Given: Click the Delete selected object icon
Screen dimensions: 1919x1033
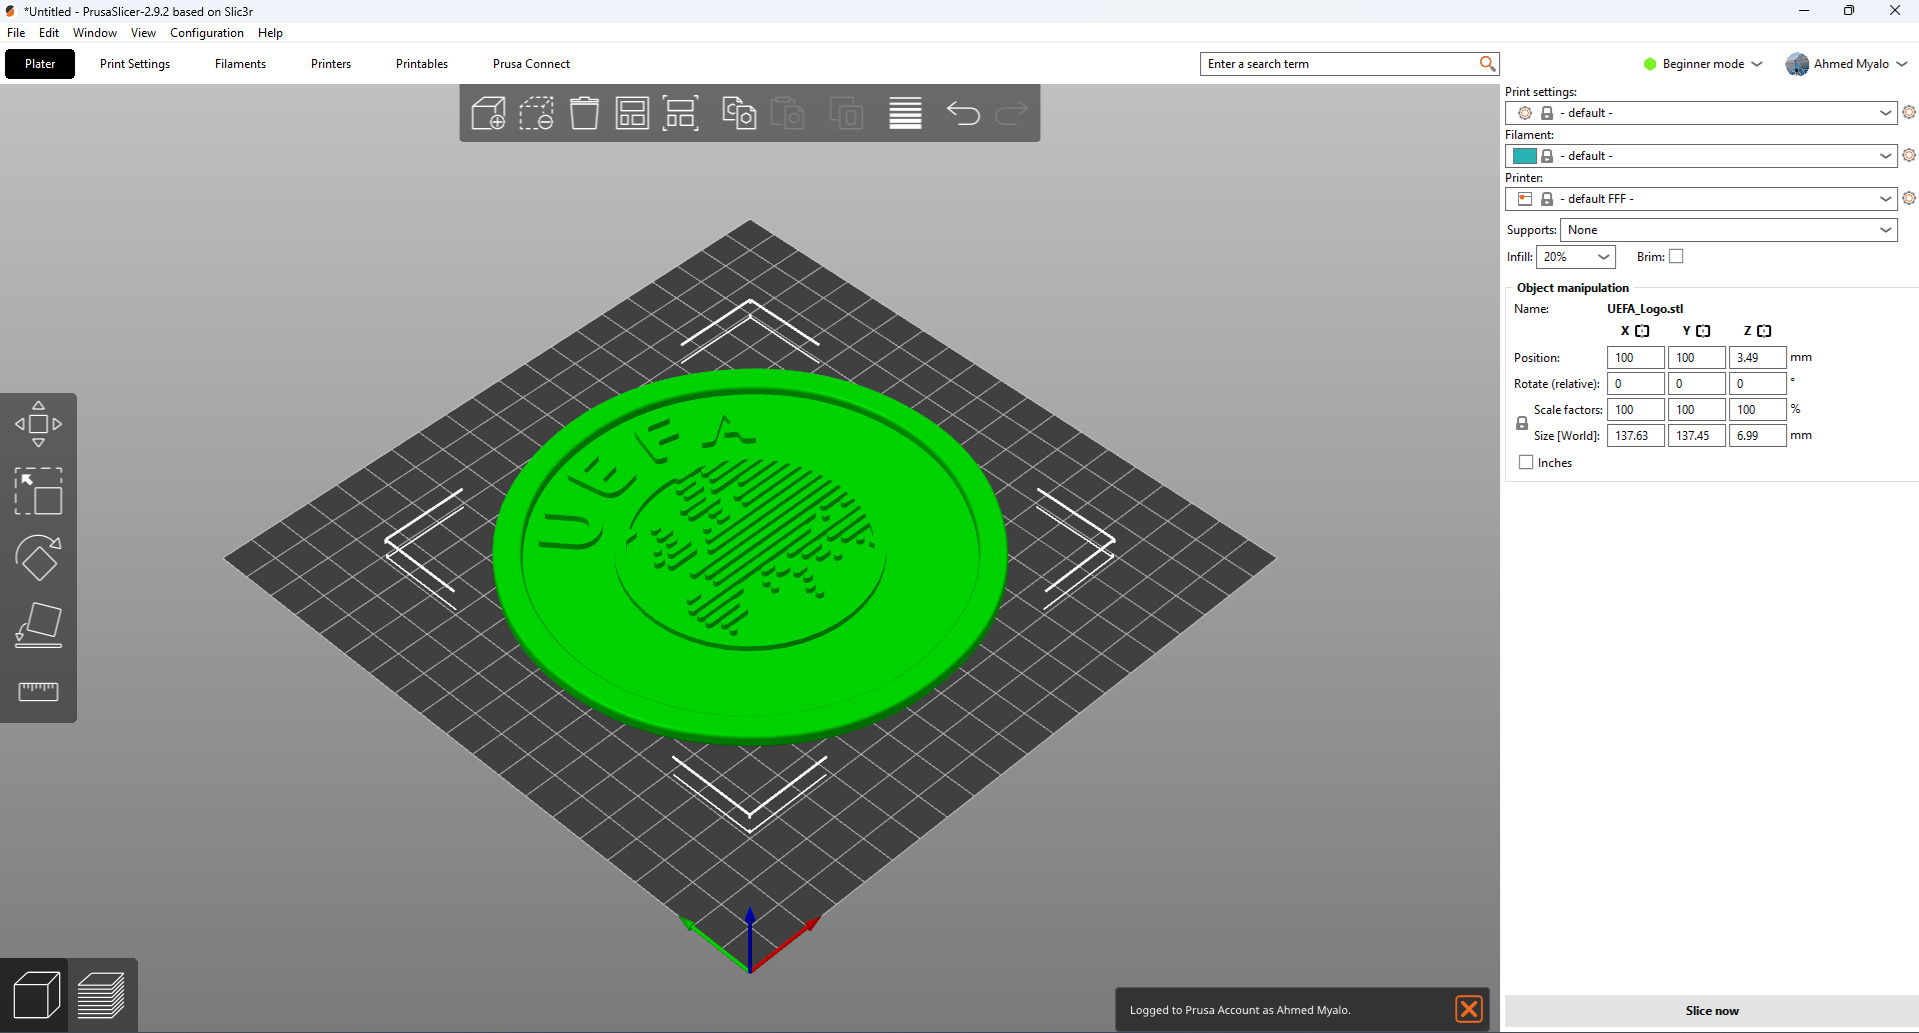Looking at the screenshot, I should 536,113.
